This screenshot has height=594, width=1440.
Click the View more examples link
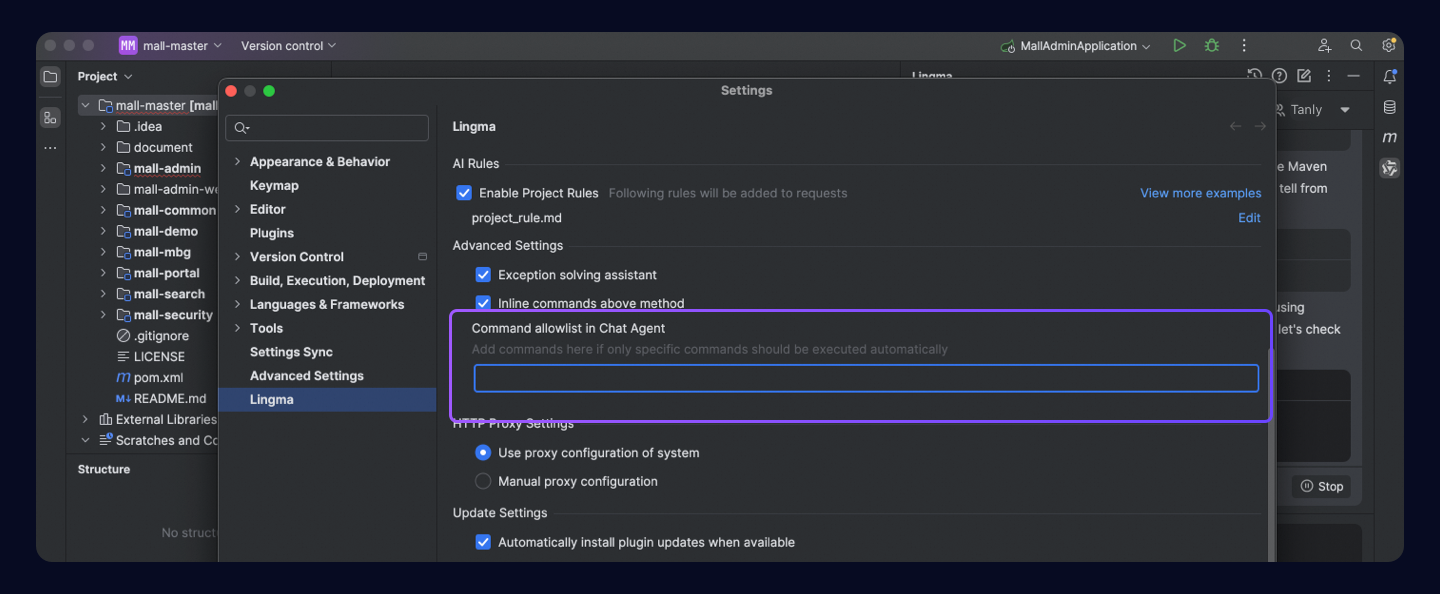[x=1200, y=193]
